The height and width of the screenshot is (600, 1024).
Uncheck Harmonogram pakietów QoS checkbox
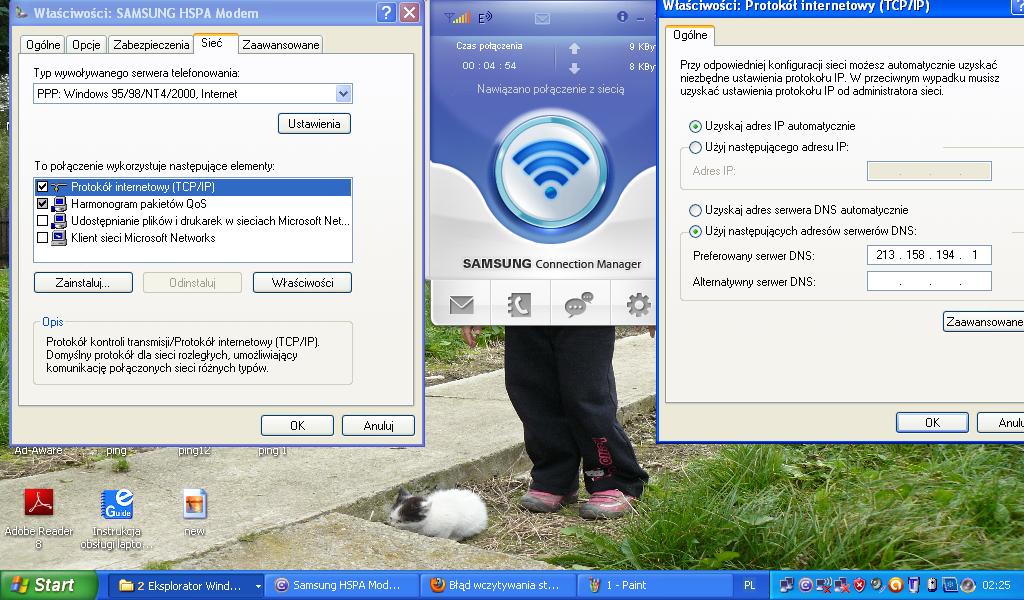[x=42, y=204]
